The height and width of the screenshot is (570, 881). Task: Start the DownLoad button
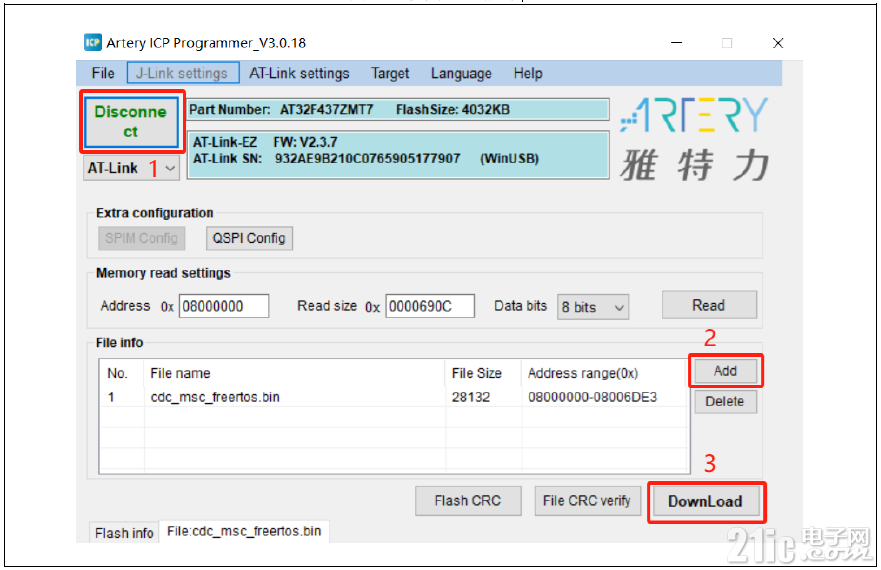(706, 501)
